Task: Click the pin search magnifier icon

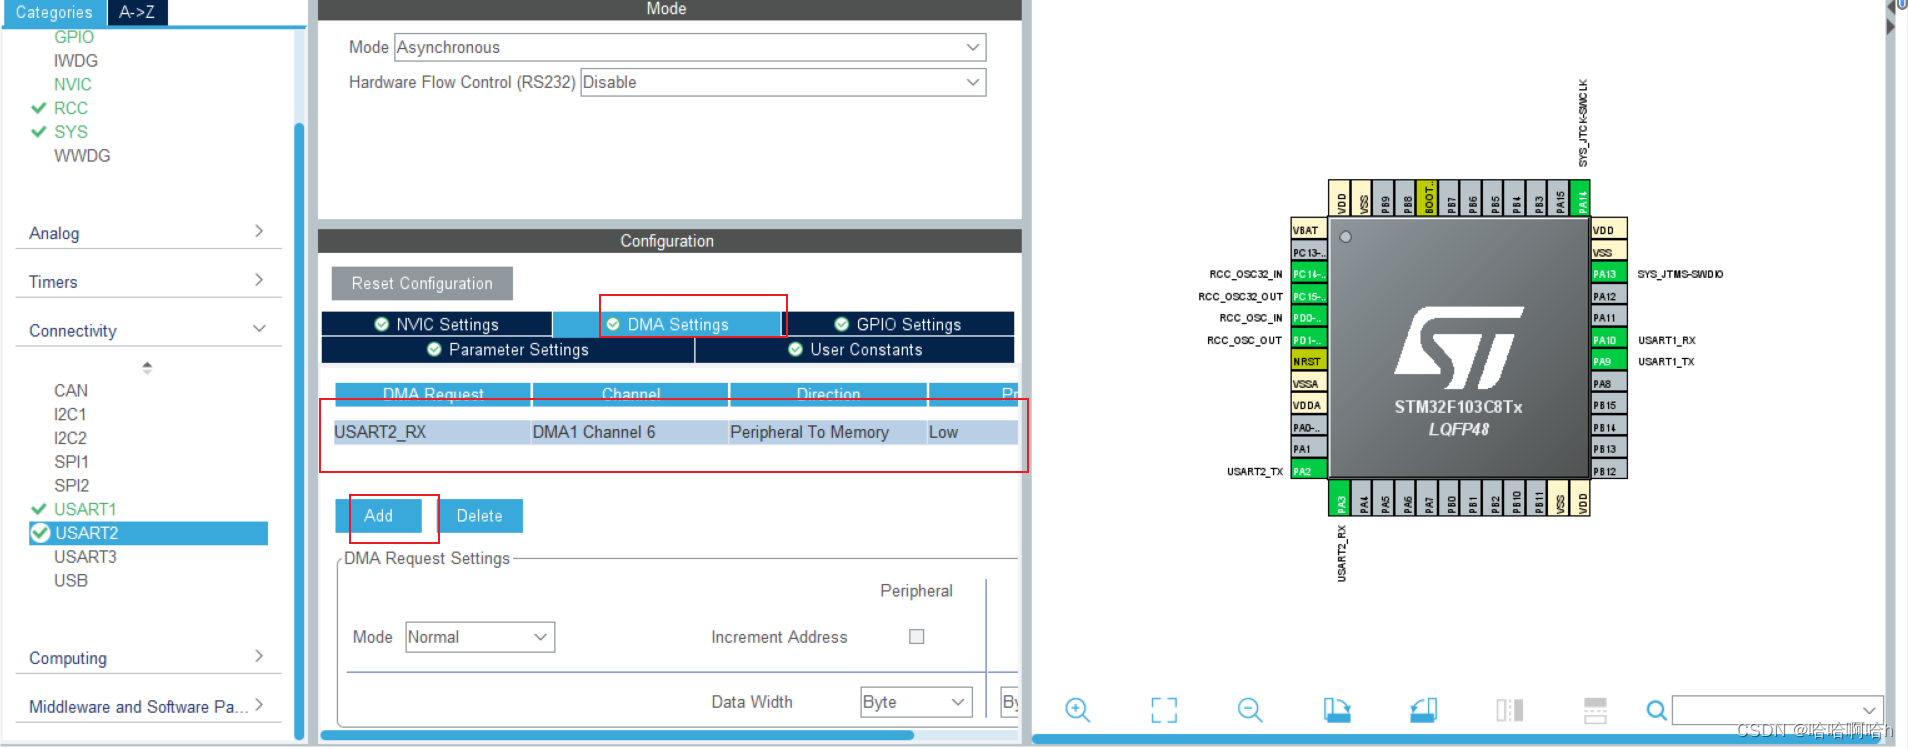Action: point(1656,710)
